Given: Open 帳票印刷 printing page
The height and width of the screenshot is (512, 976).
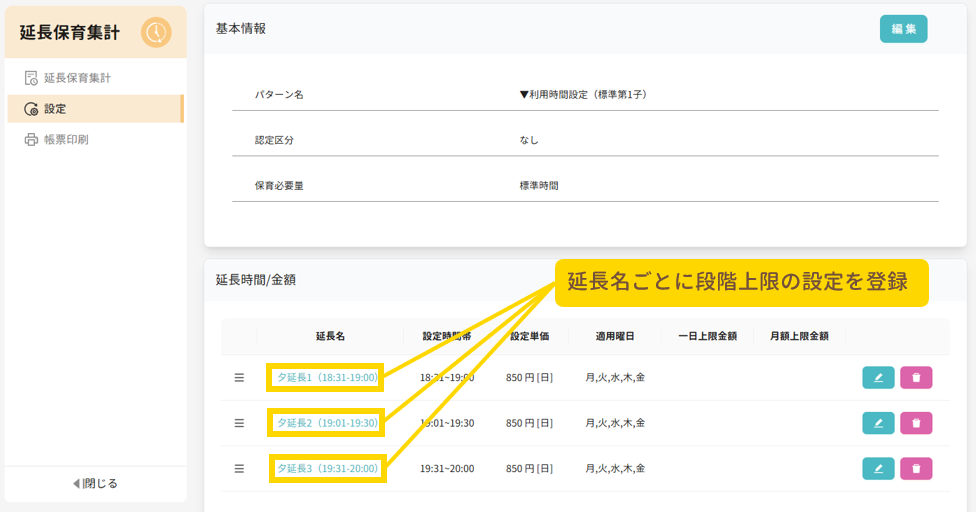Looking at the screenshot, I should coord(66,139).
